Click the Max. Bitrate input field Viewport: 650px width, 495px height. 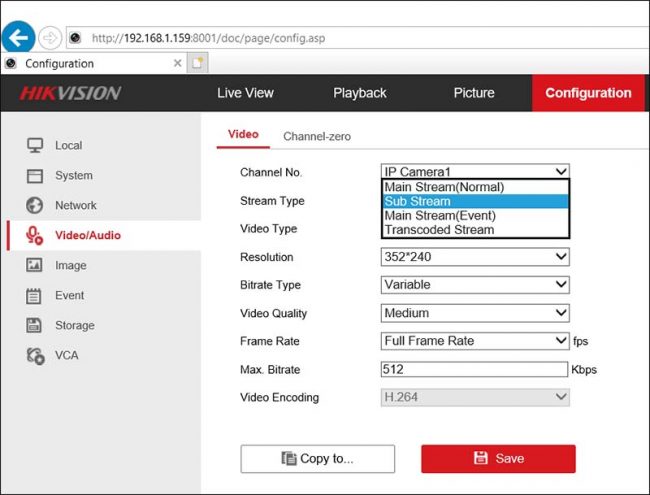pyautogui.click(x=475, y=369)
